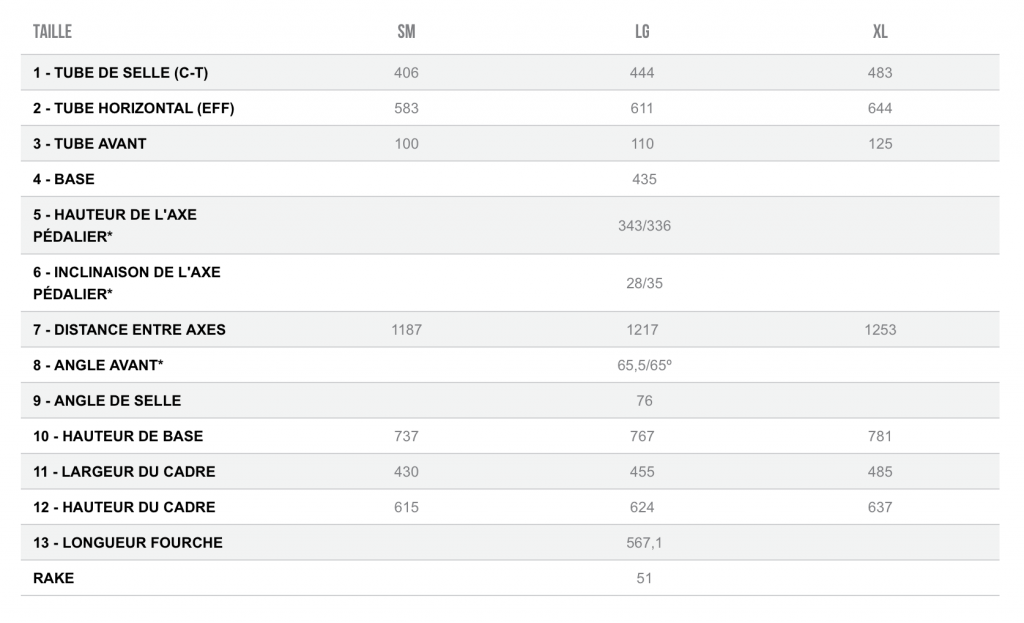Image resolution: width=1024 pixels, height=623 pixels.
Task: Click the Base value 435
Action: pos(644,179)
